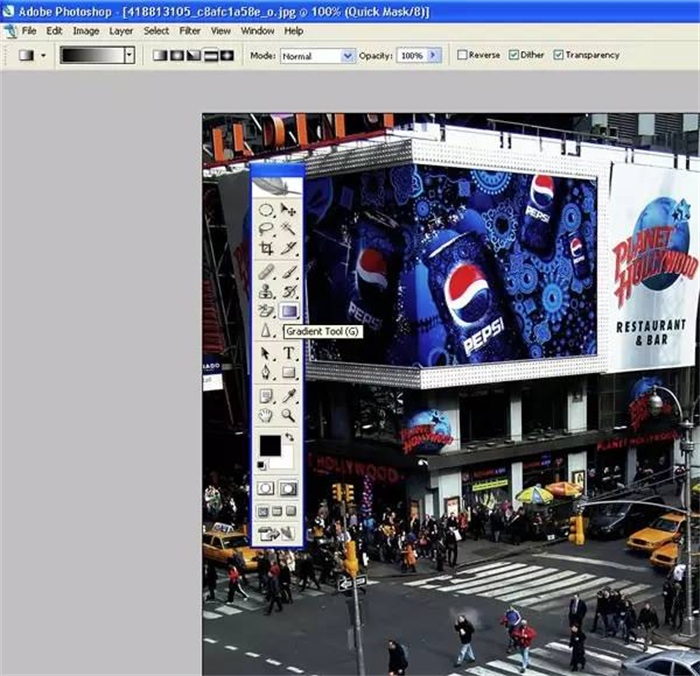Click the toolbox palette blue title bar

coord(277,170)
